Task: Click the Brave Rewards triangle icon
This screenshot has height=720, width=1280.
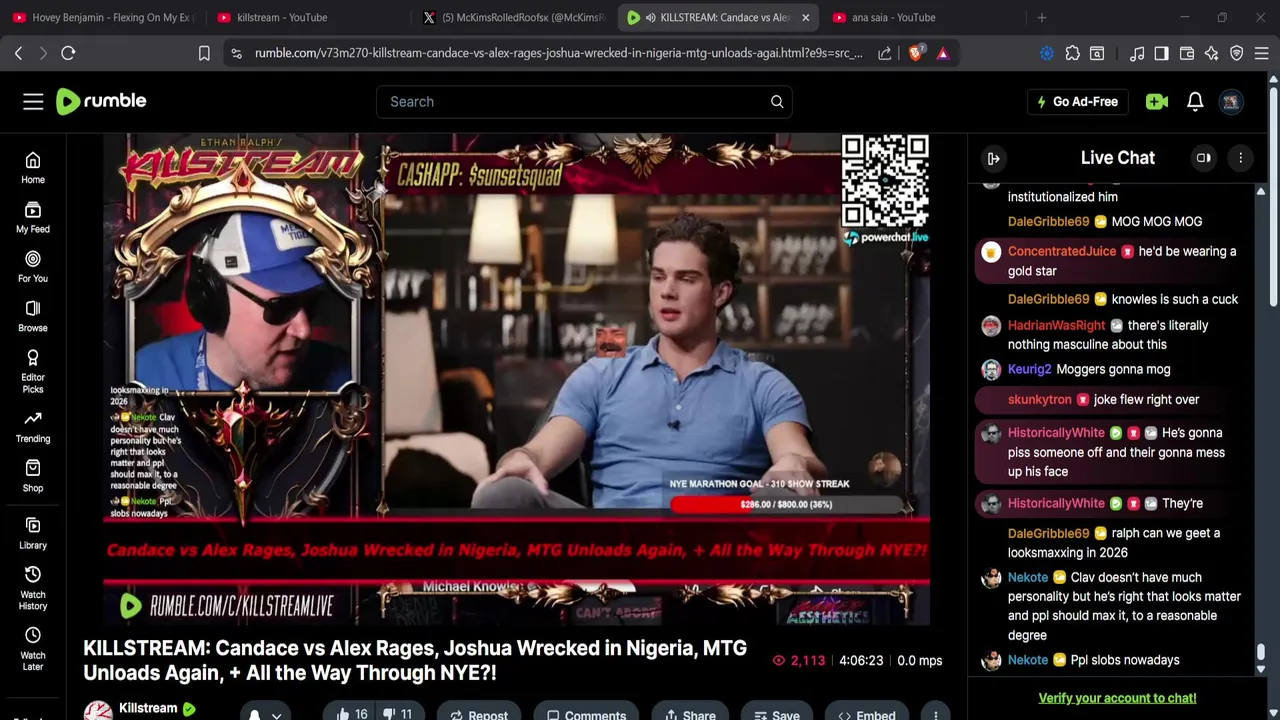Action: 942,53
